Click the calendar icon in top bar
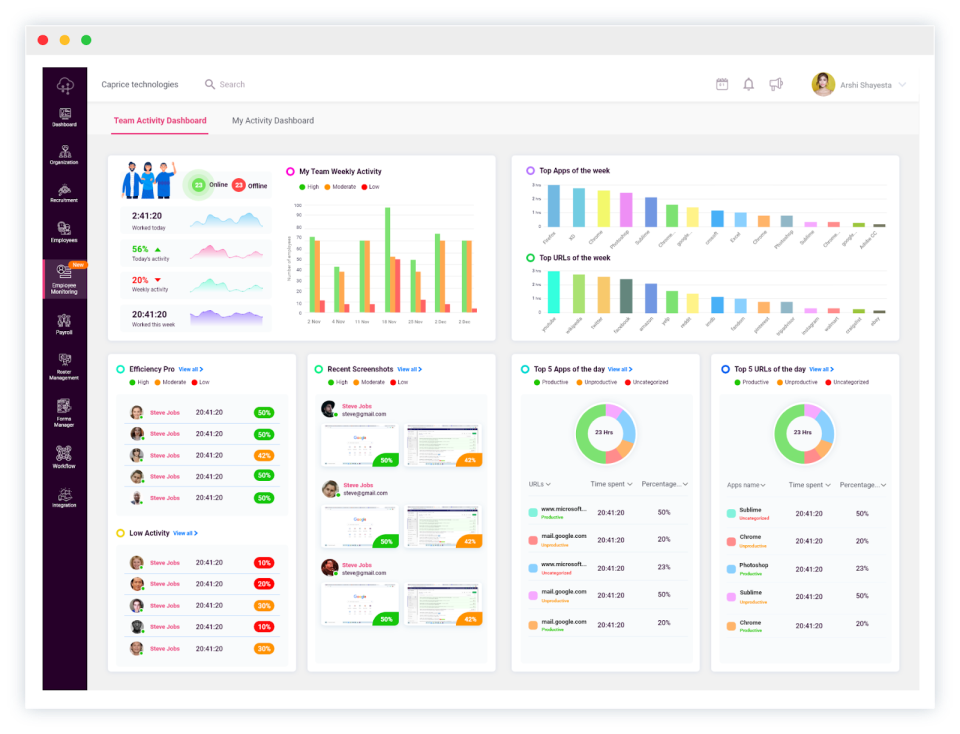The image size is (960, 734). point(722,84)
